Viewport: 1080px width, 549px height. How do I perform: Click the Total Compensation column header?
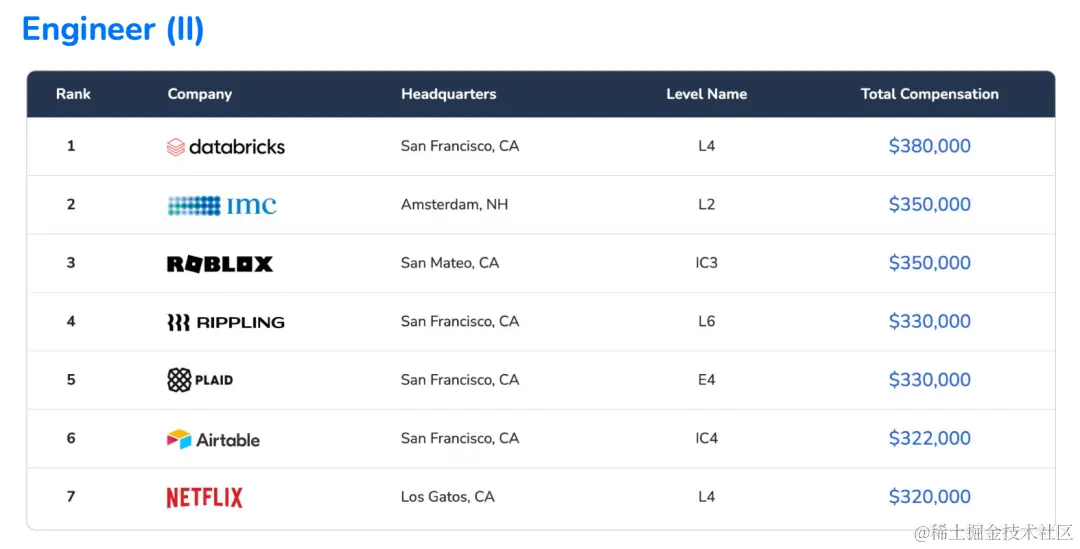click(930, 94)
